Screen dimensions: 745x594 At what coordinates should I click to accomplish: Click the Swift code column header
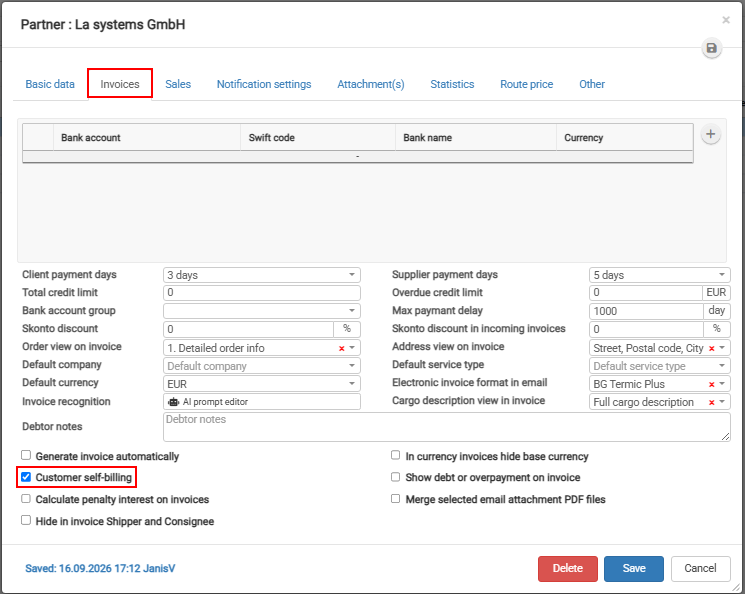pos(318,138)
